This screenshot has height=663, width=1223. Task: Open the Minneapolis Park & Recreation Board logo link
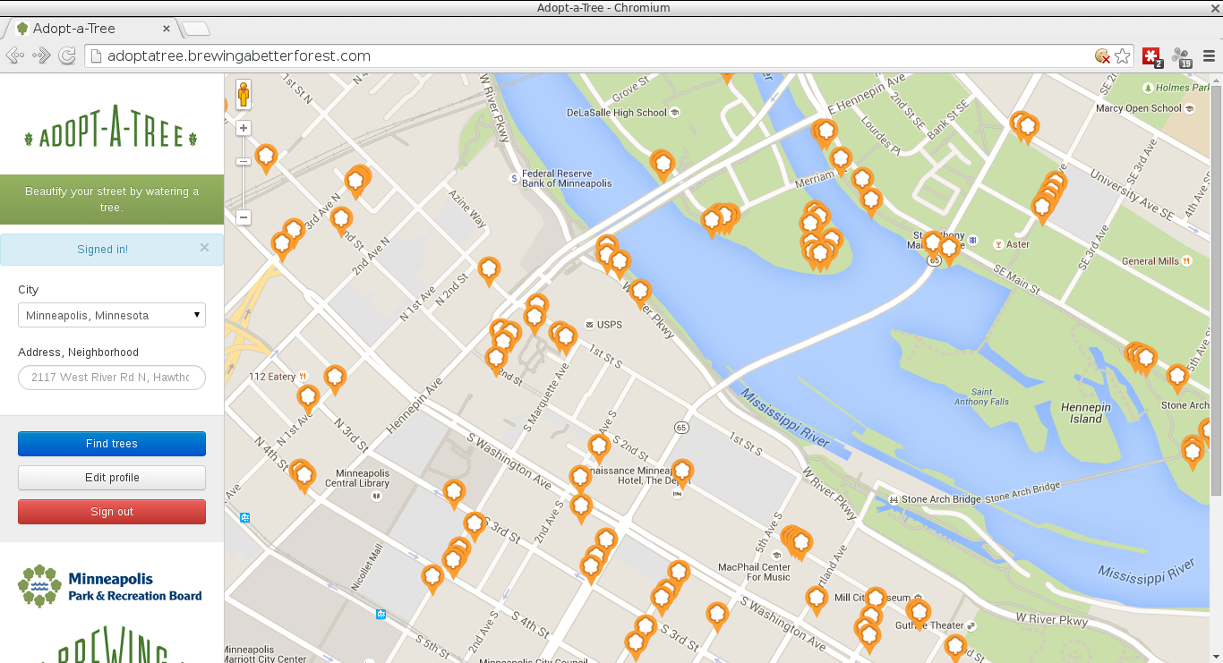coord(110,586)
